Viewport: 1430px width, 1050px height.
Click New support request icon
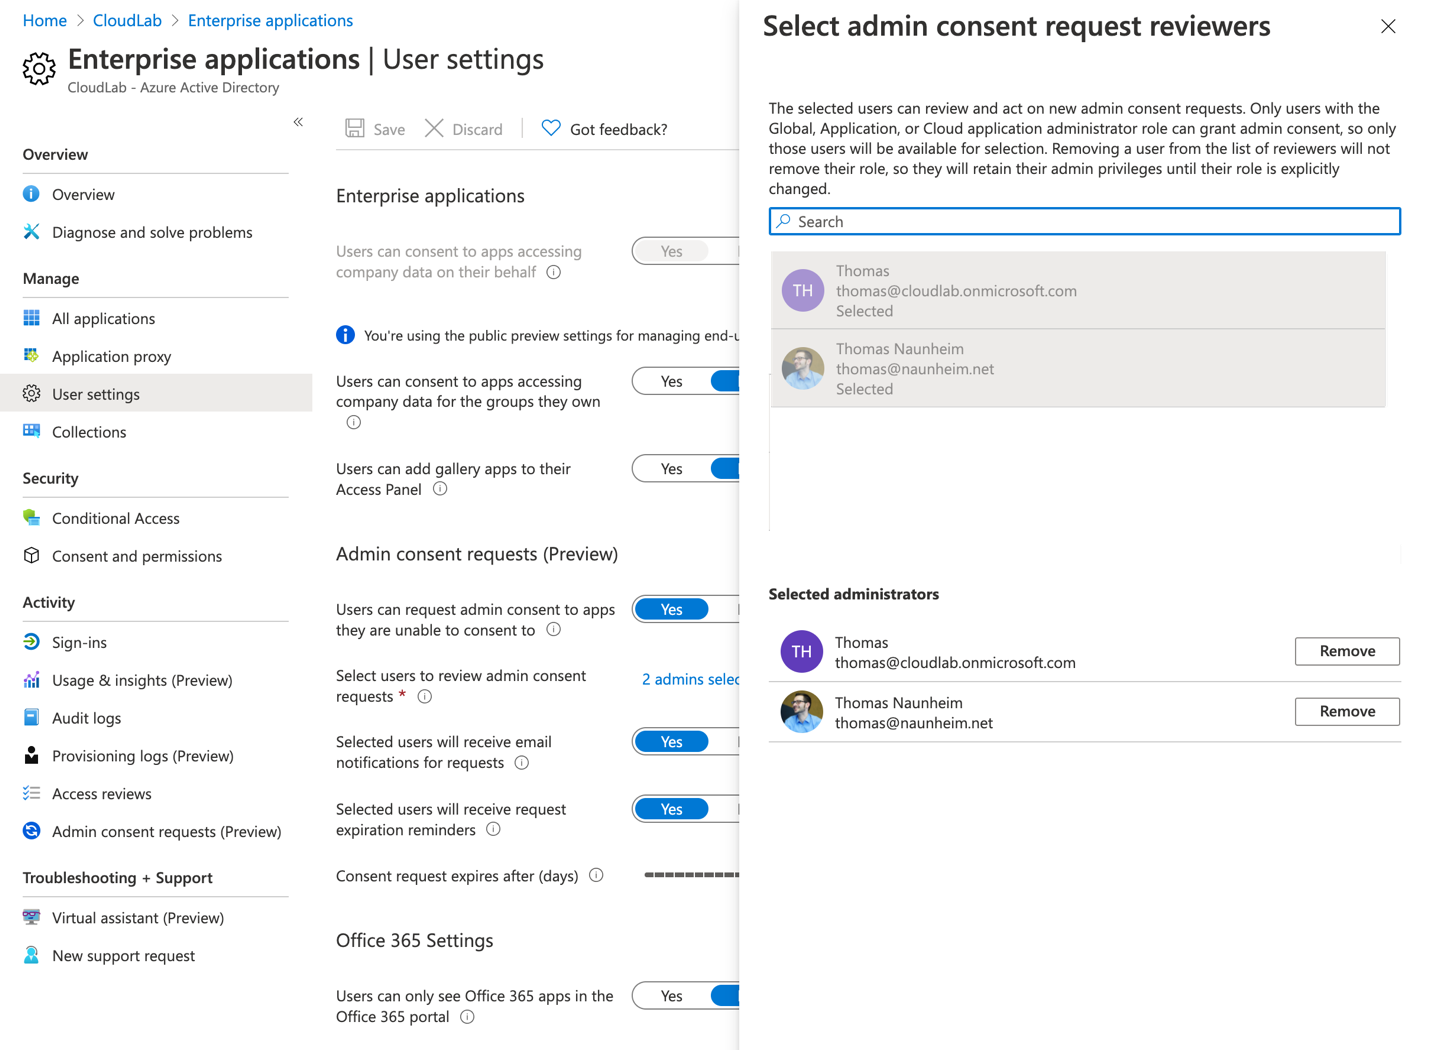click(x=31, y=956)
